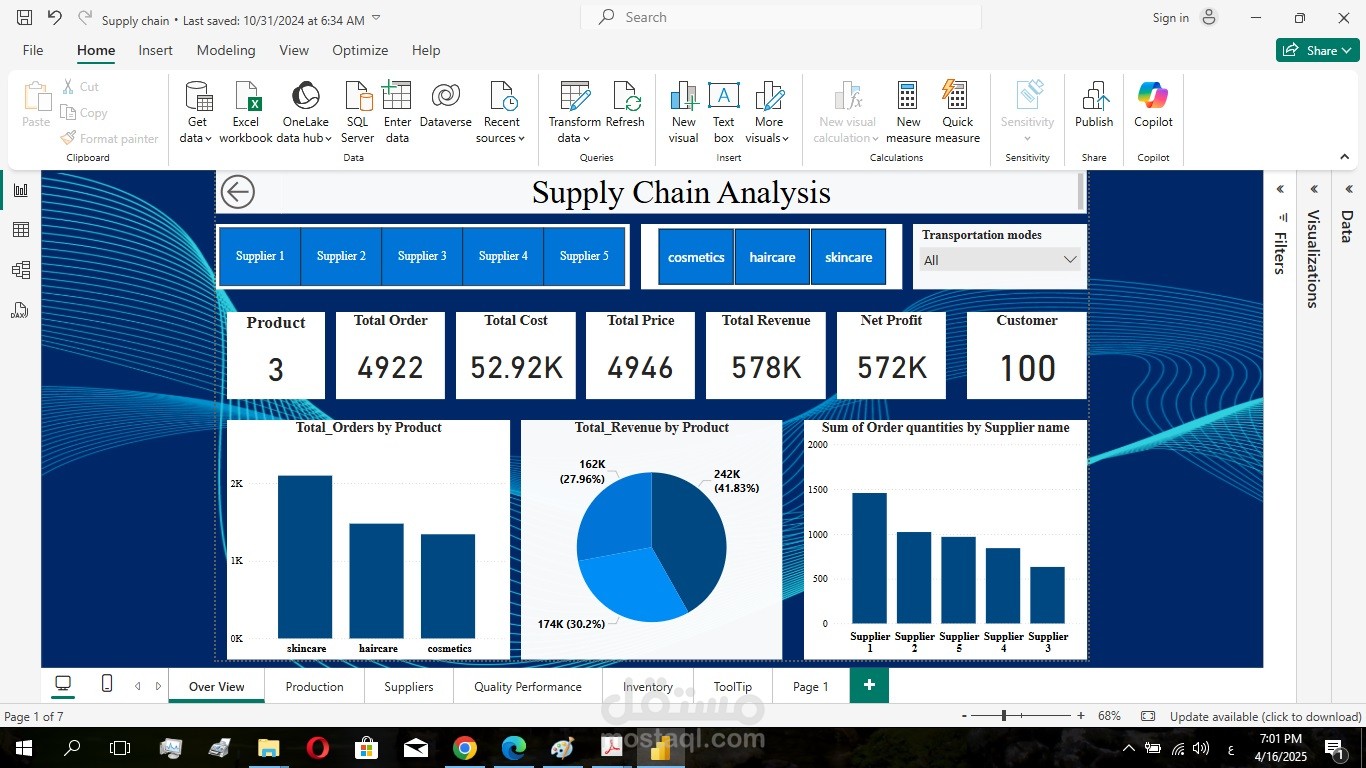Collapse the ribbon

click(1345, 157)
